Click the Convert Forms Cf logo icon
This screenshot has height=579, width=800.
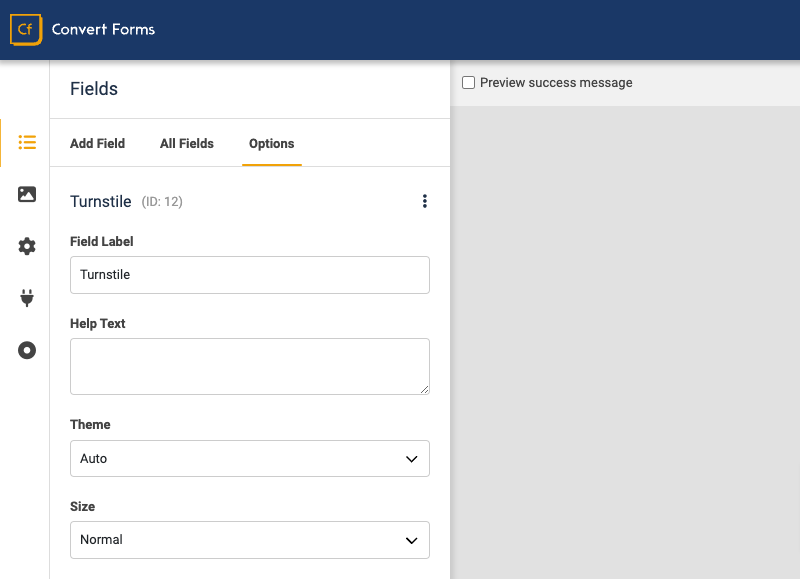[26, 30]
